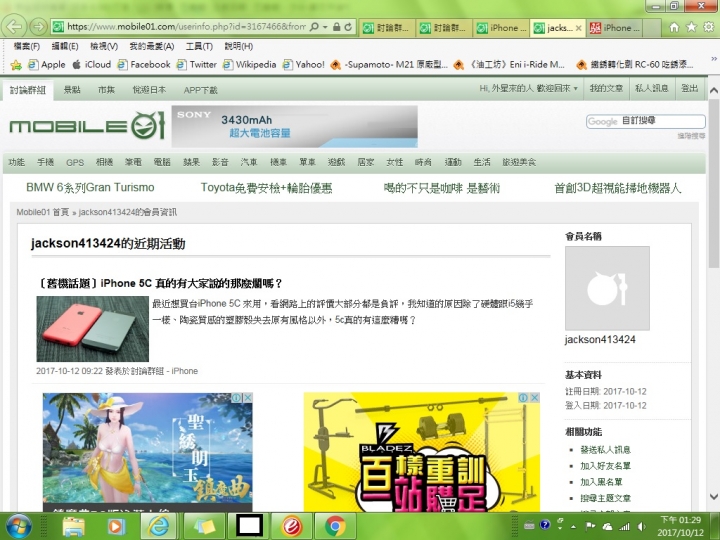
Task: Click the jackson413424 member avatar
Action: (x=607, y=288)
